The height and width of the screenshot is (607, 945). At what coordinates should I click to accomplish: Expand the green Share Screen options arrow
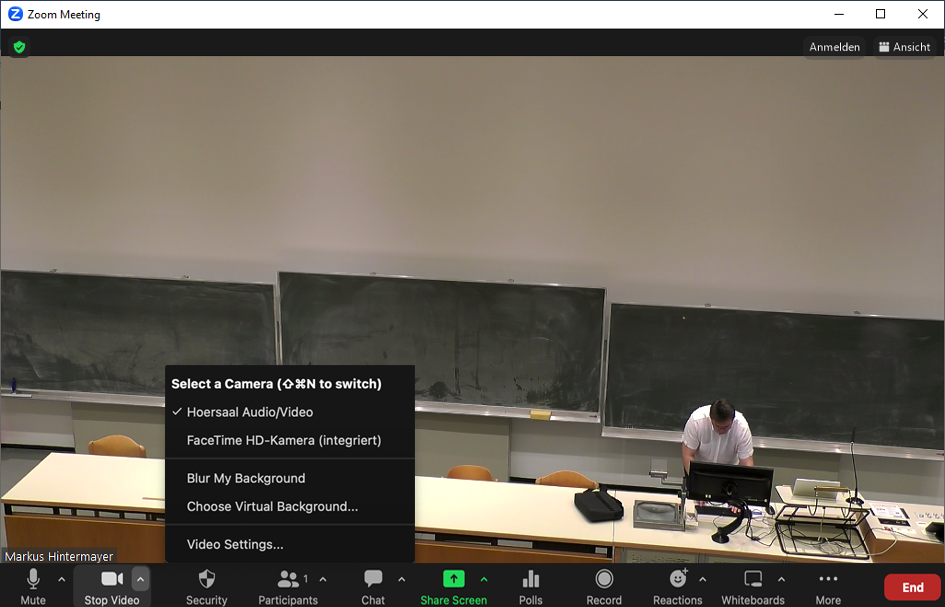tap(484, 580)
